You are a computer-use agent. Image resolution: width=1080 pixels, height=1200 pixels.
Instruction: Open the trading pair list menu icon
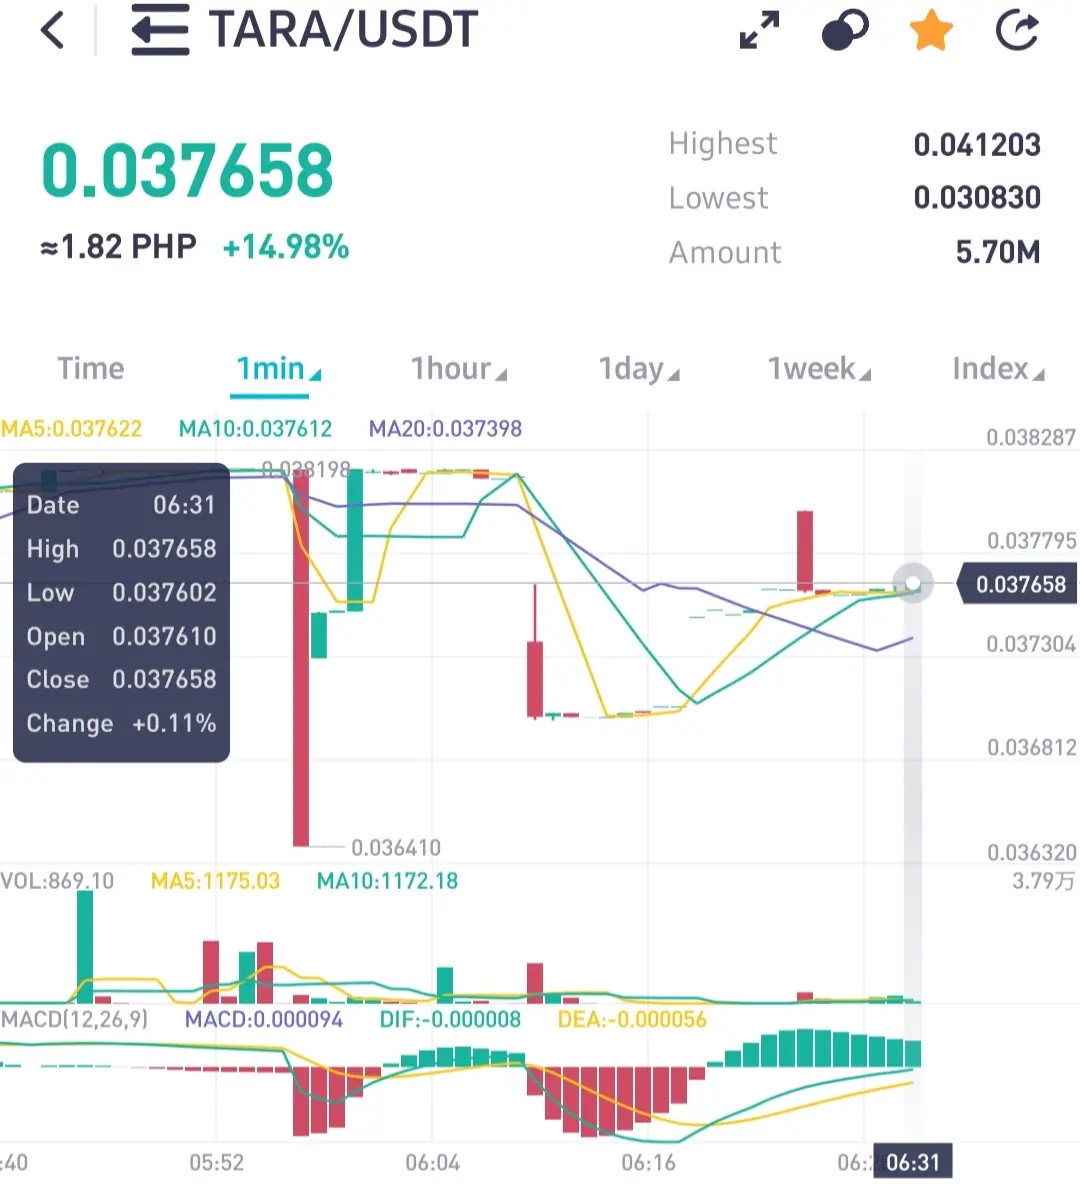[160, 30]
